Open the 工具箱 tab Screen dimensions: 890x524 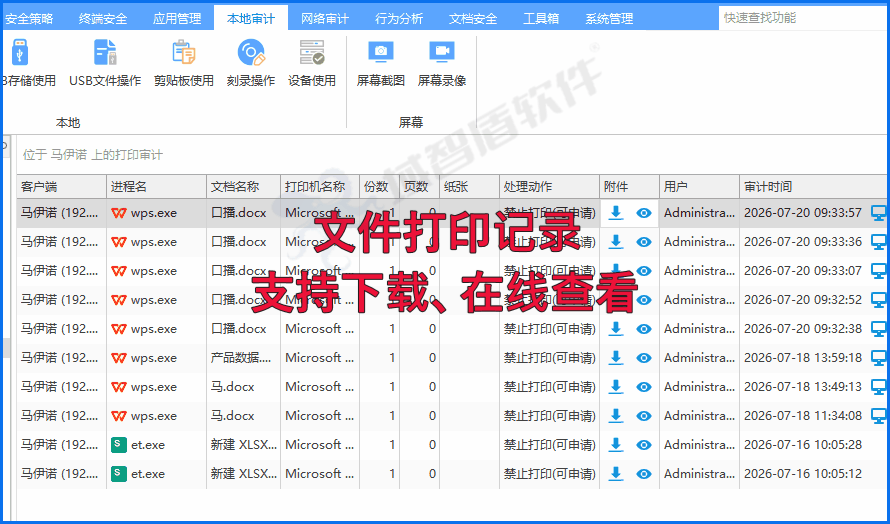click(541, 18)
